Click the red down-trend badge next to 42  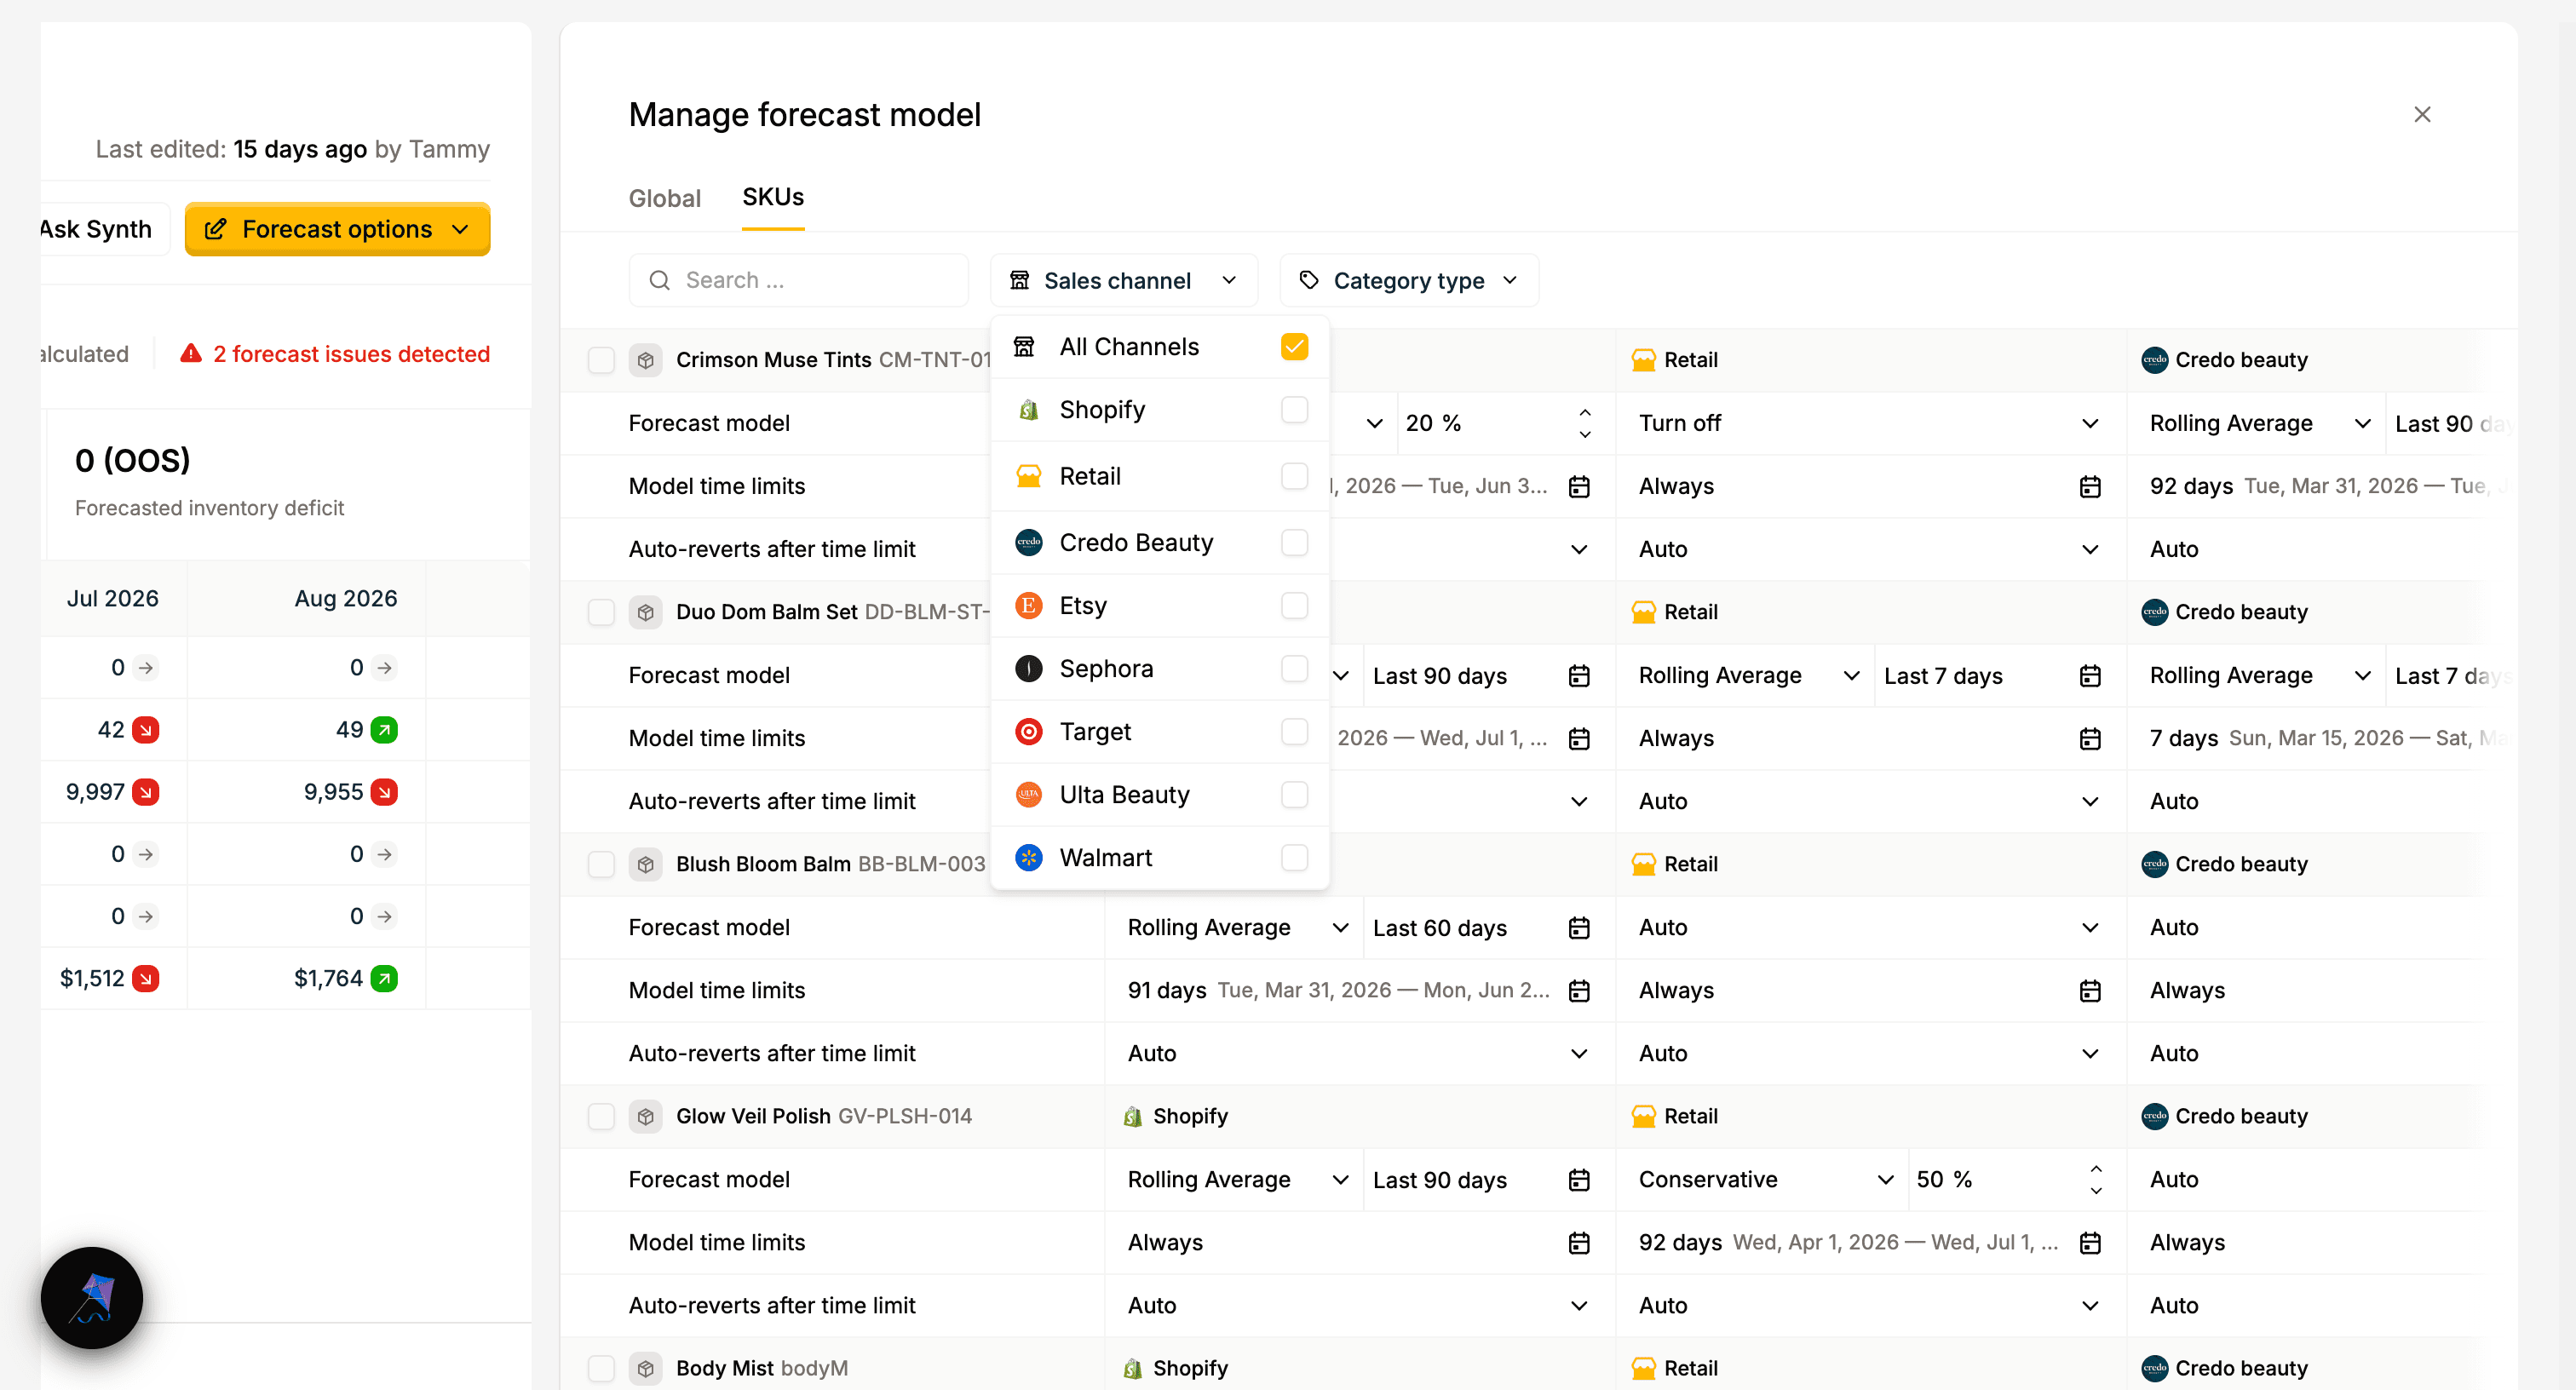tap(146, 730)
